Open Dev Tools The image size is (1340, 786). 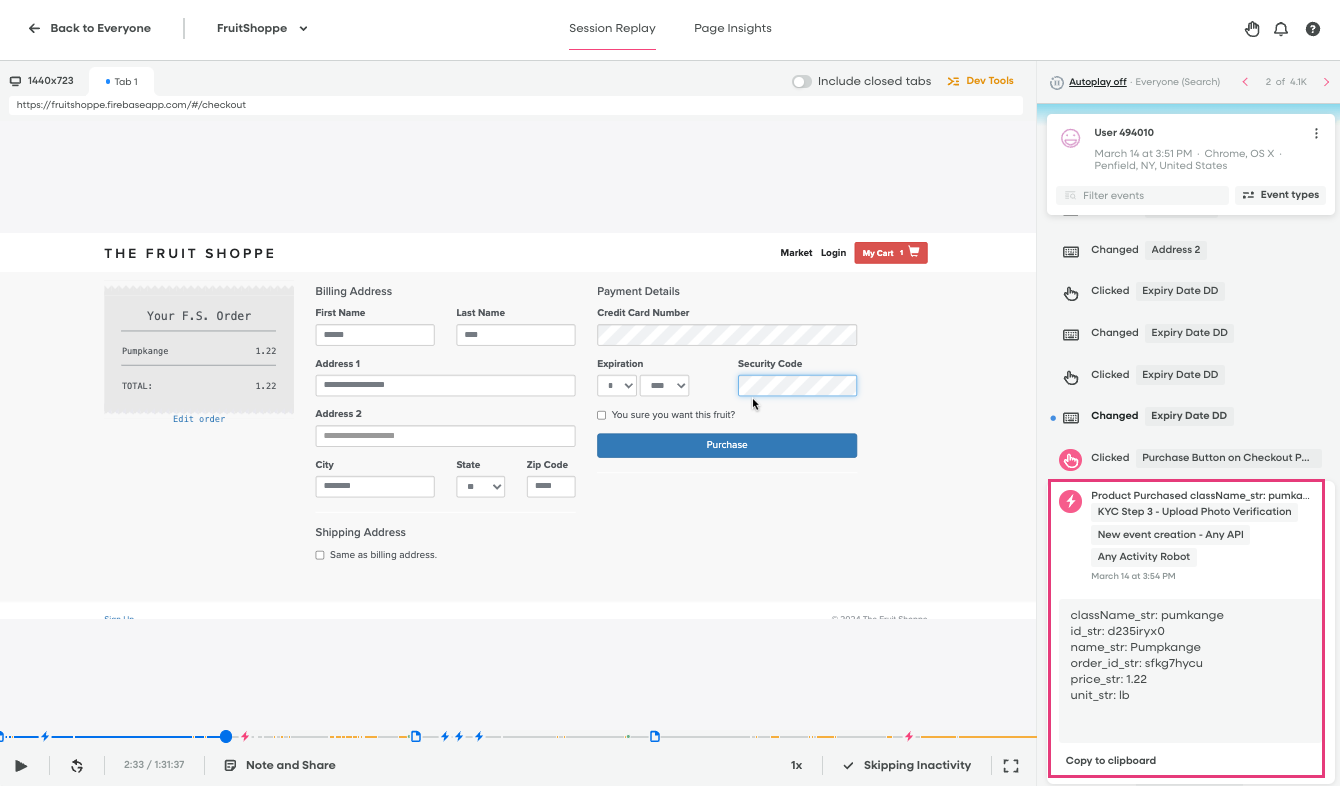tap(980, 81)
